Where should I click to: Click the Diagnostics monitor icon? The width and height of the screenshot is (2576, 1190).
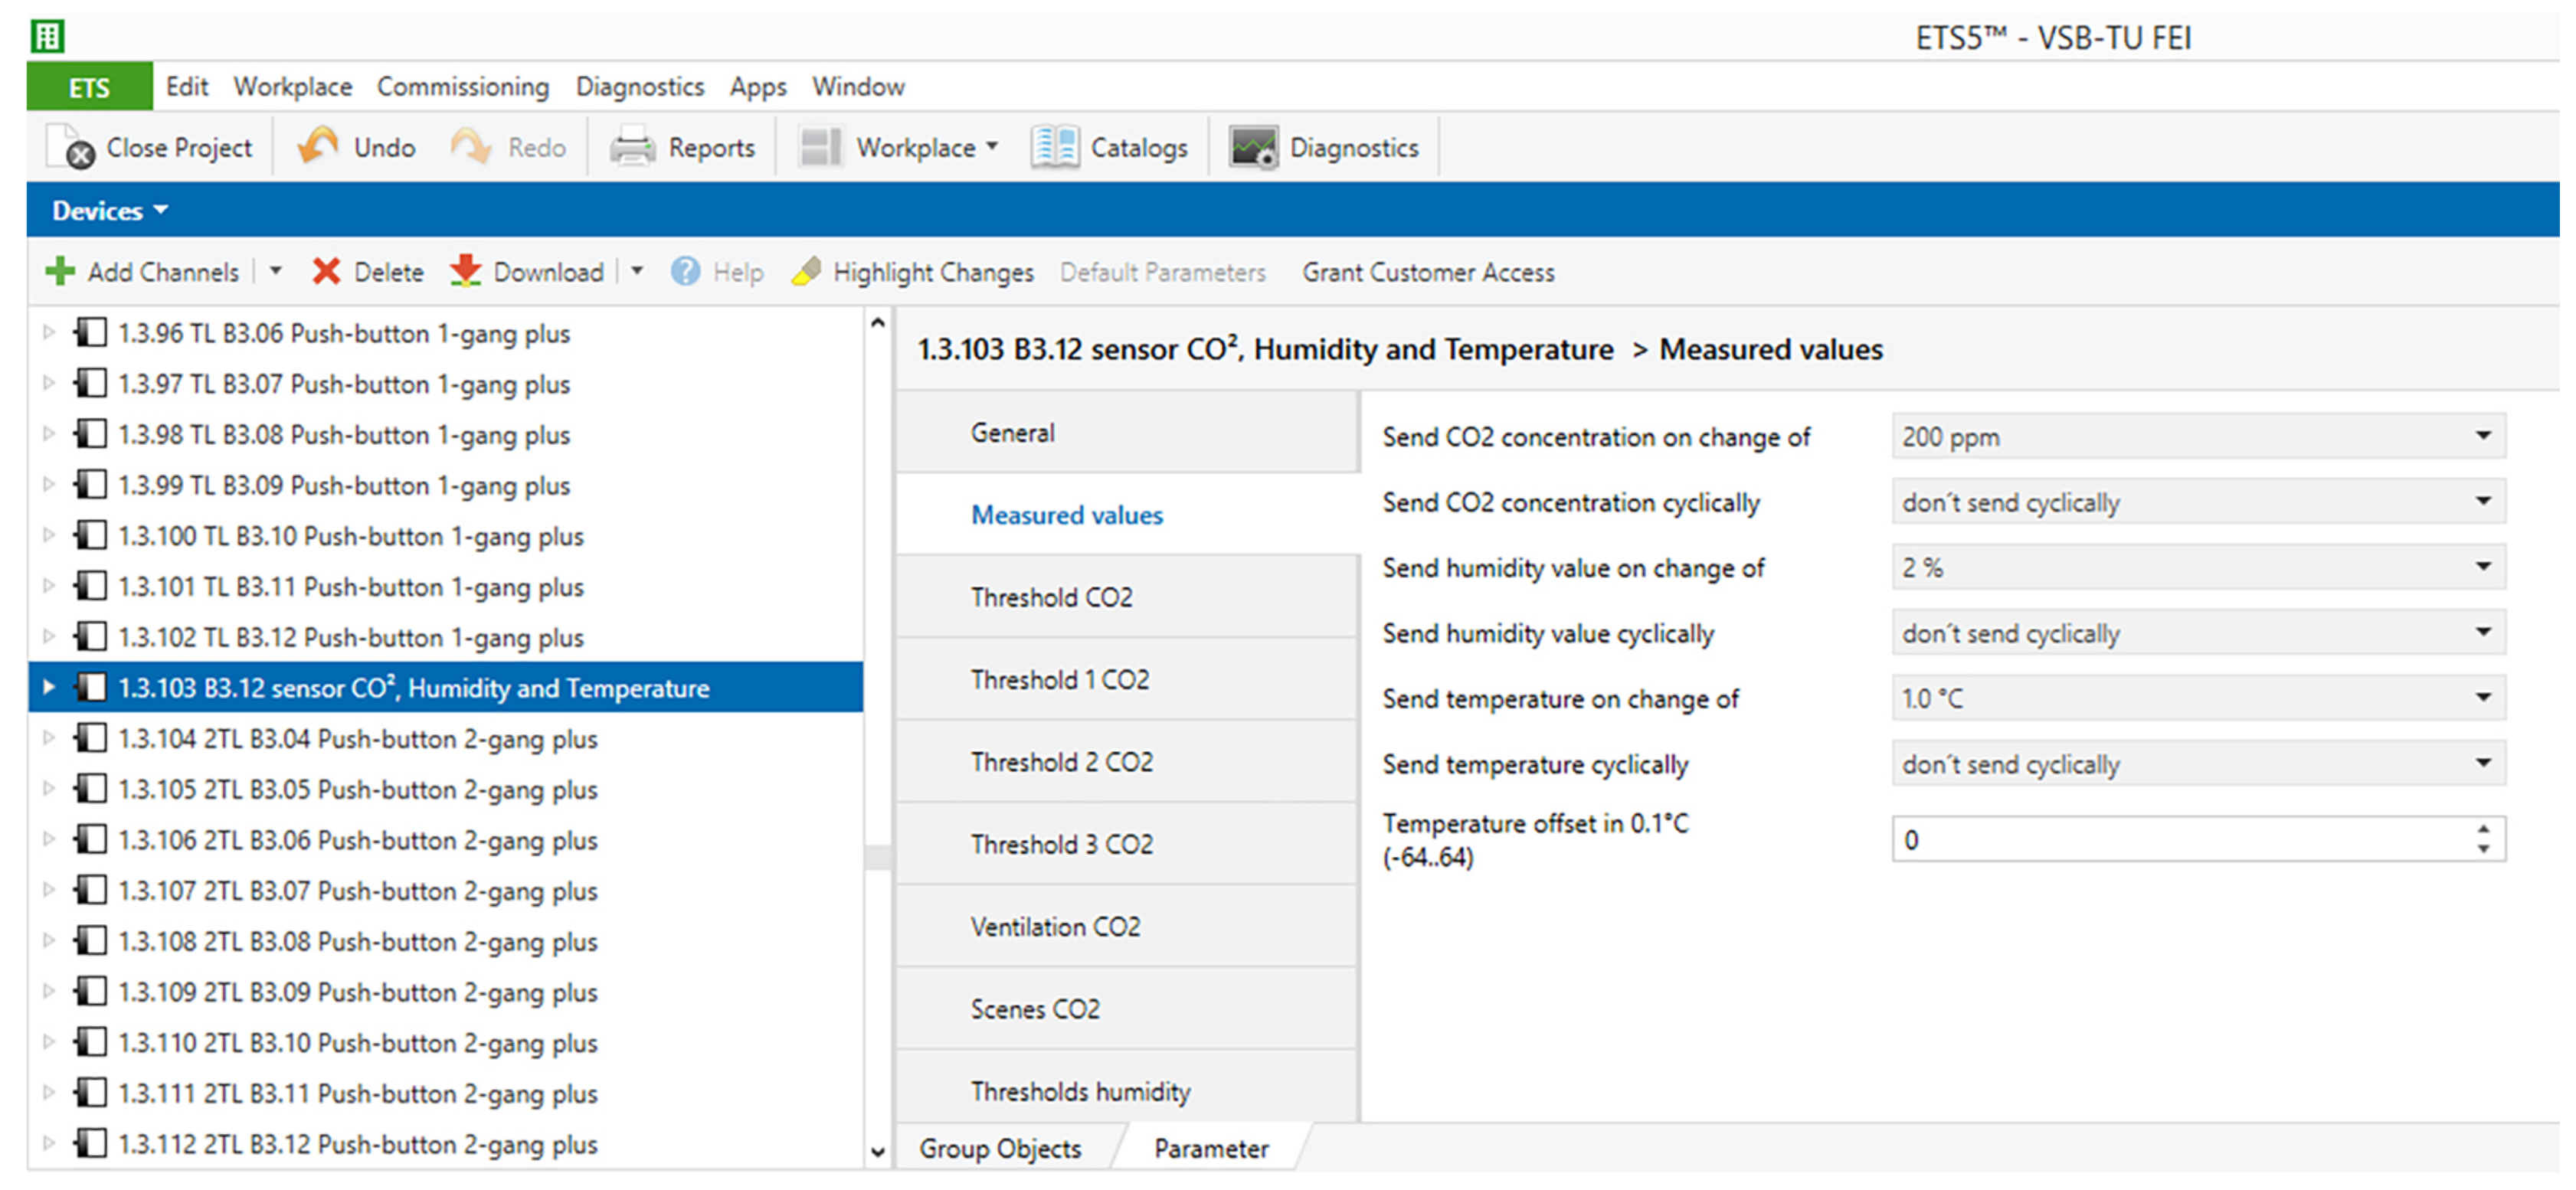[x=1253, y=148]
